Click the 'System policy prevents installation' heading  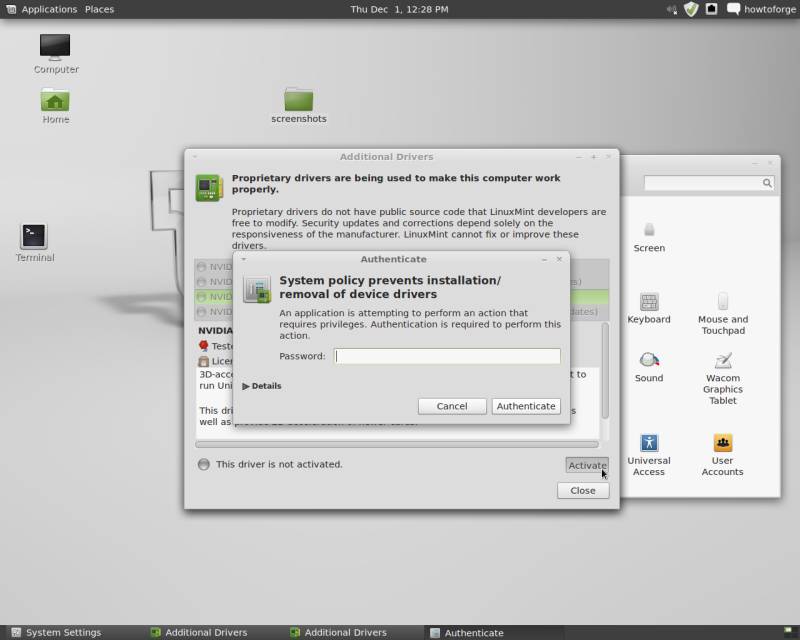tap(390, 287)
